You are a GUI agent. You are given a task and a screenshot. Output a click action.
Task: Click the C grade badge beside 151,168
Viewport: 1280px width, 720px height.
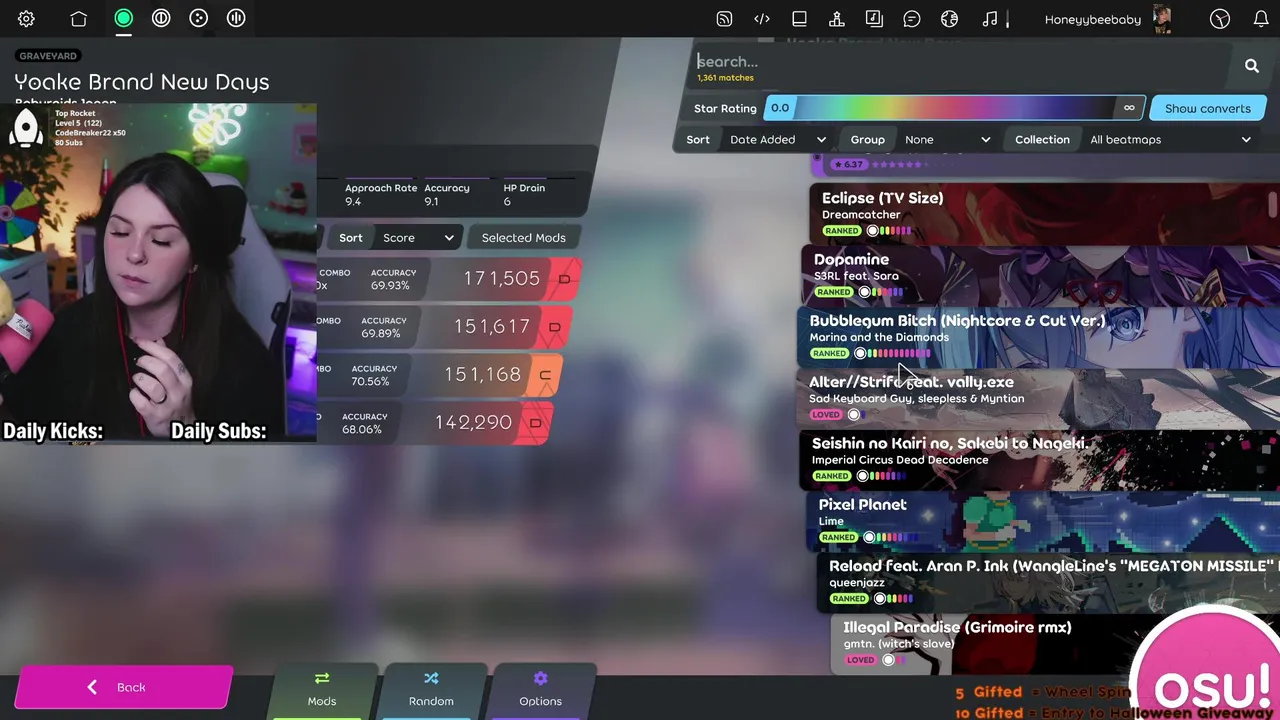[x=545, y=375]
